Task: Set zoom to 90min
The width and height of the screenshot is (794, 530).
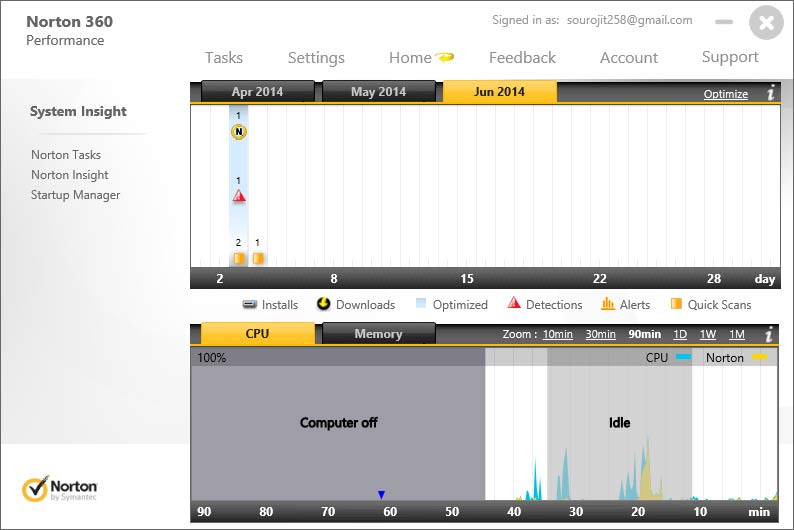Action: tap(644, 334)
